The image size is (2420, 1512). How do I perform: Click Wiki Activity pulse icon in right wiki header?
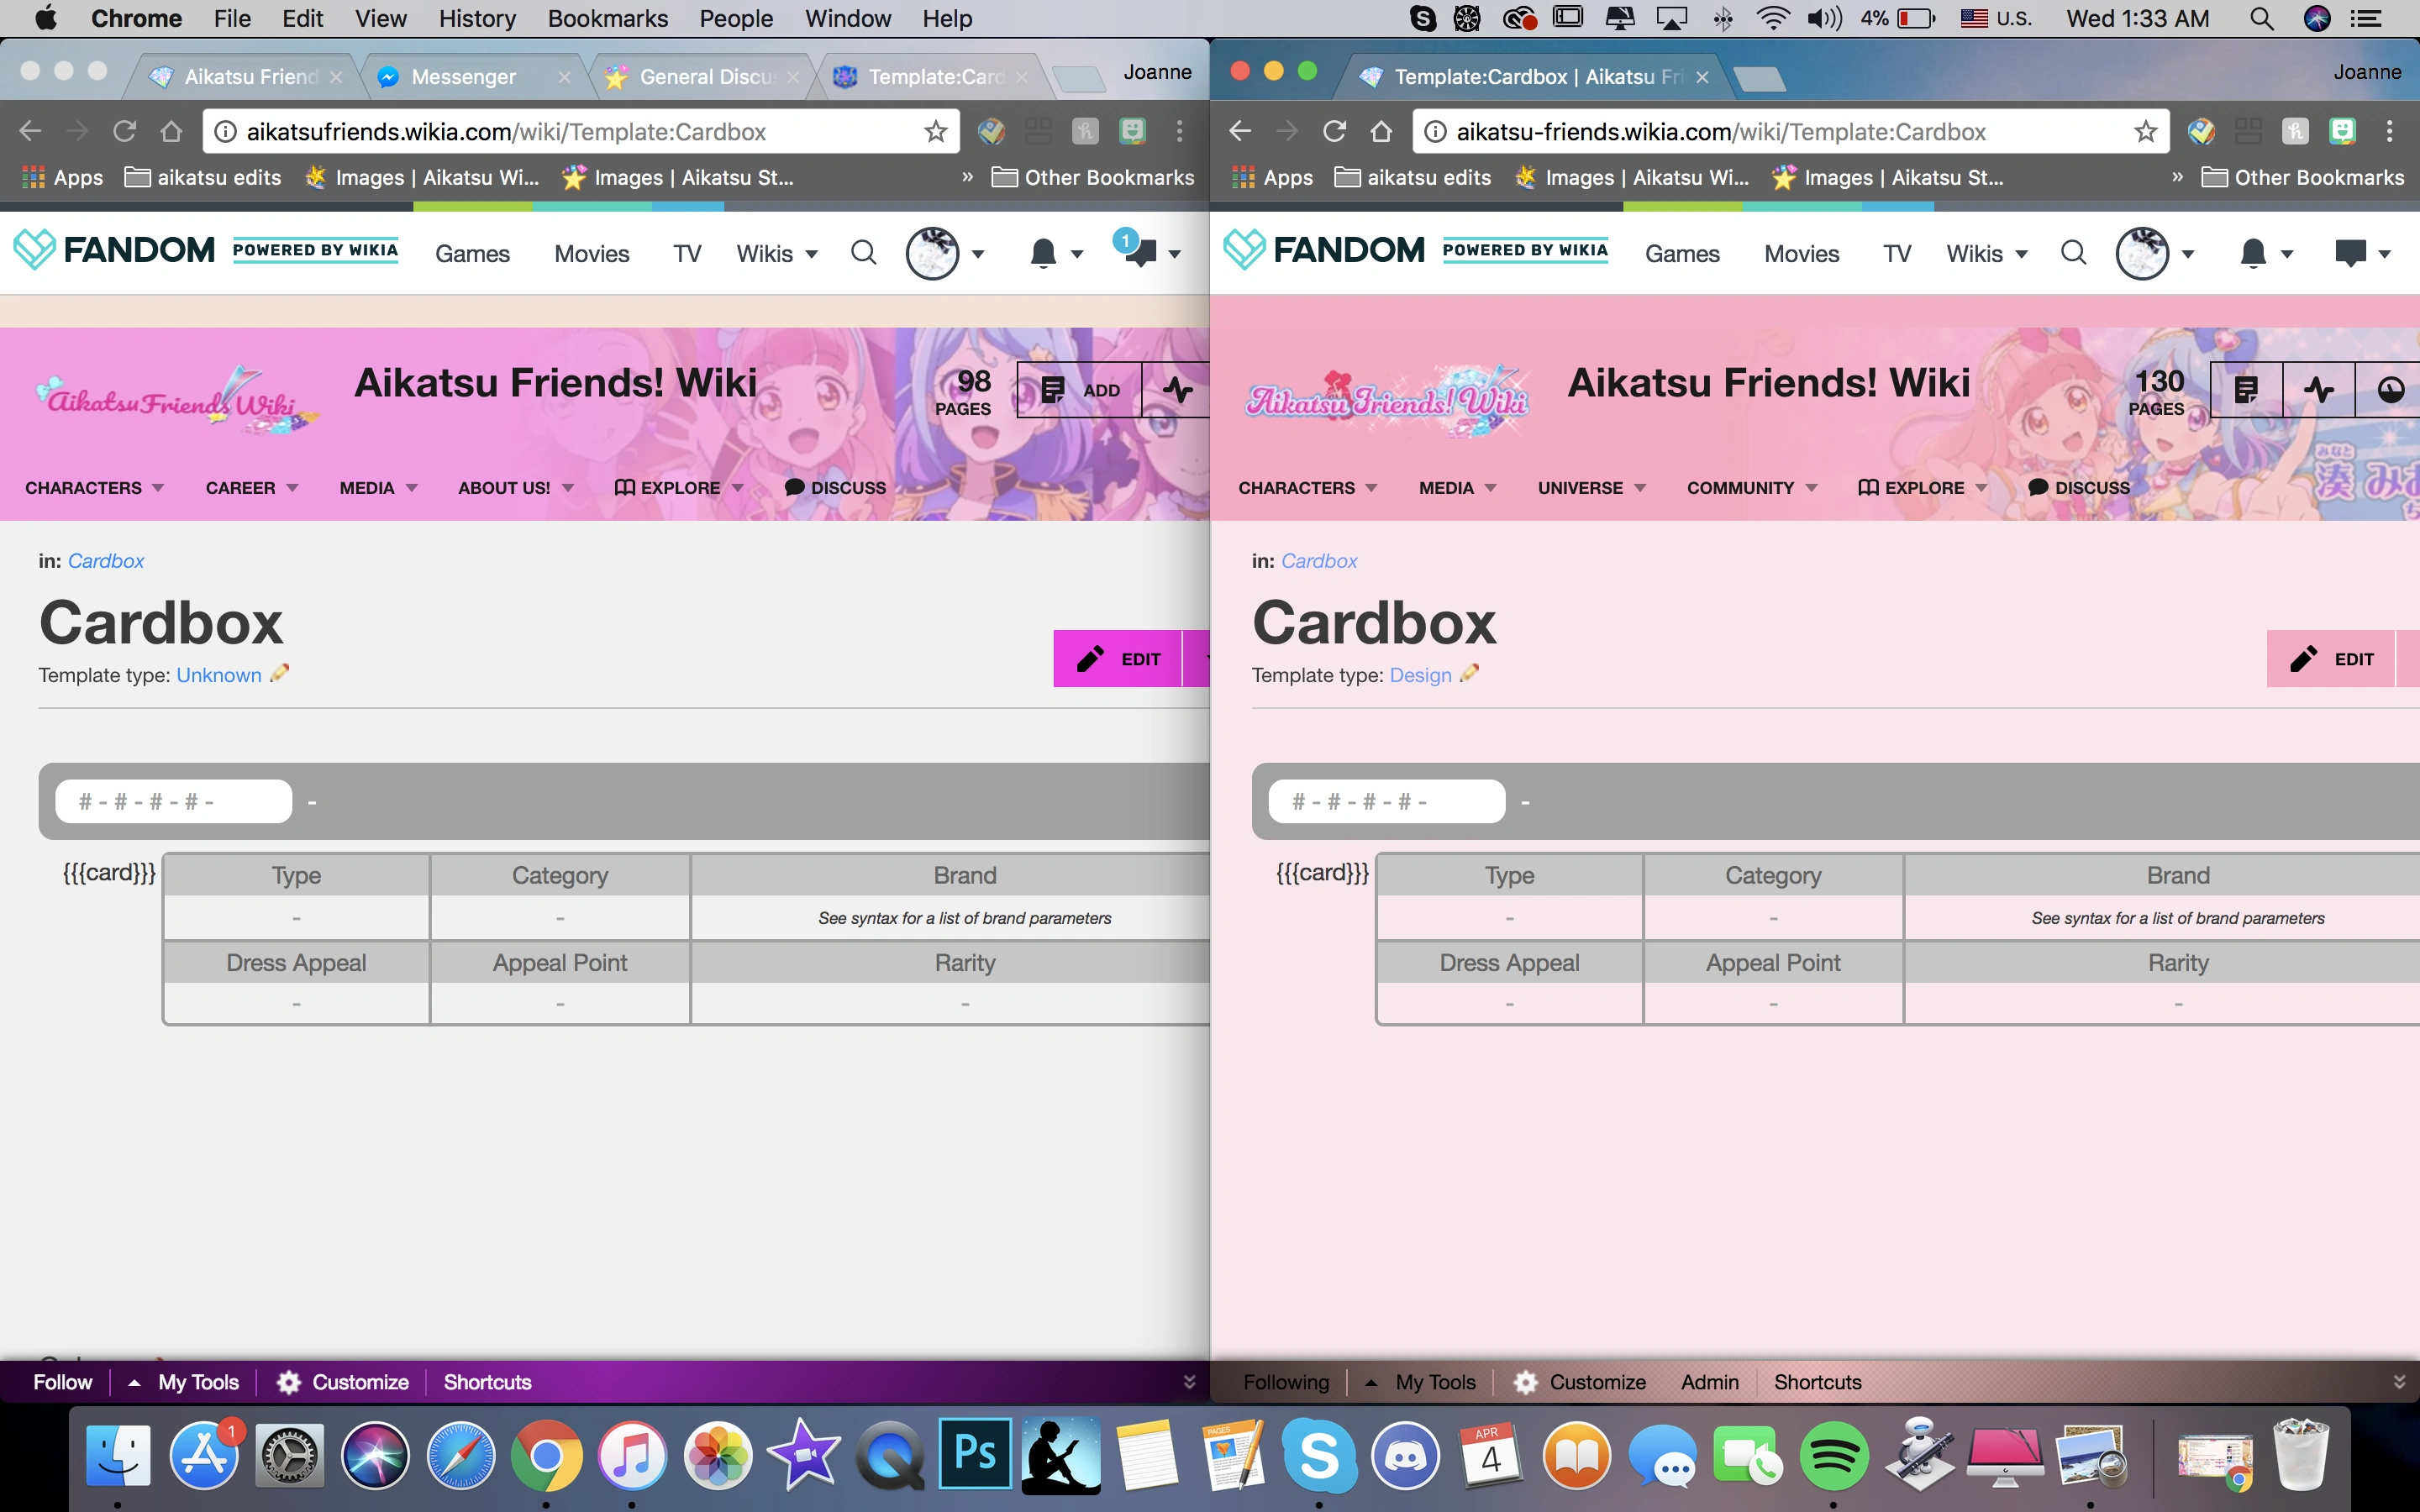tap(2318, 390)
